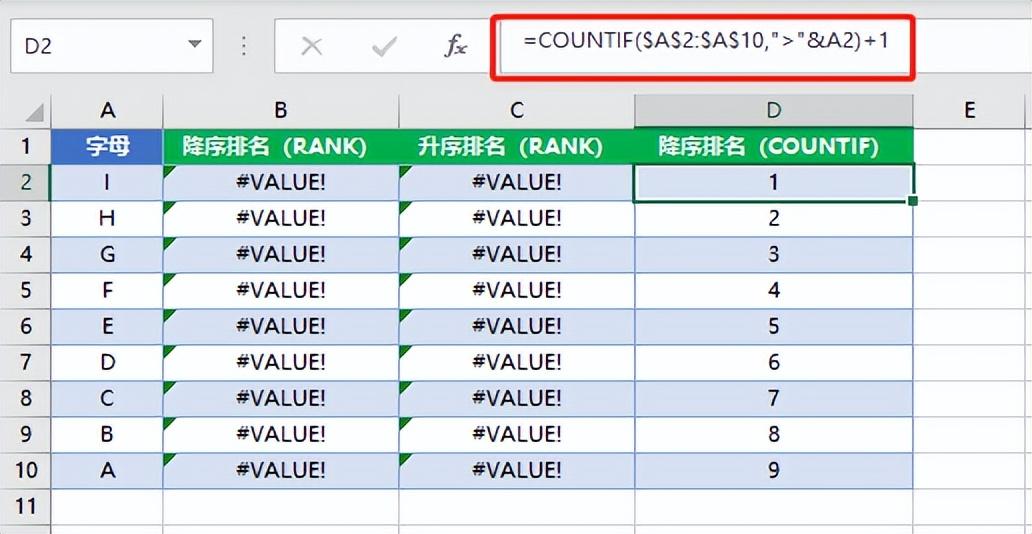The image size is (1032, 534).
Task: Select row 11 header
Action: point(26,506)
